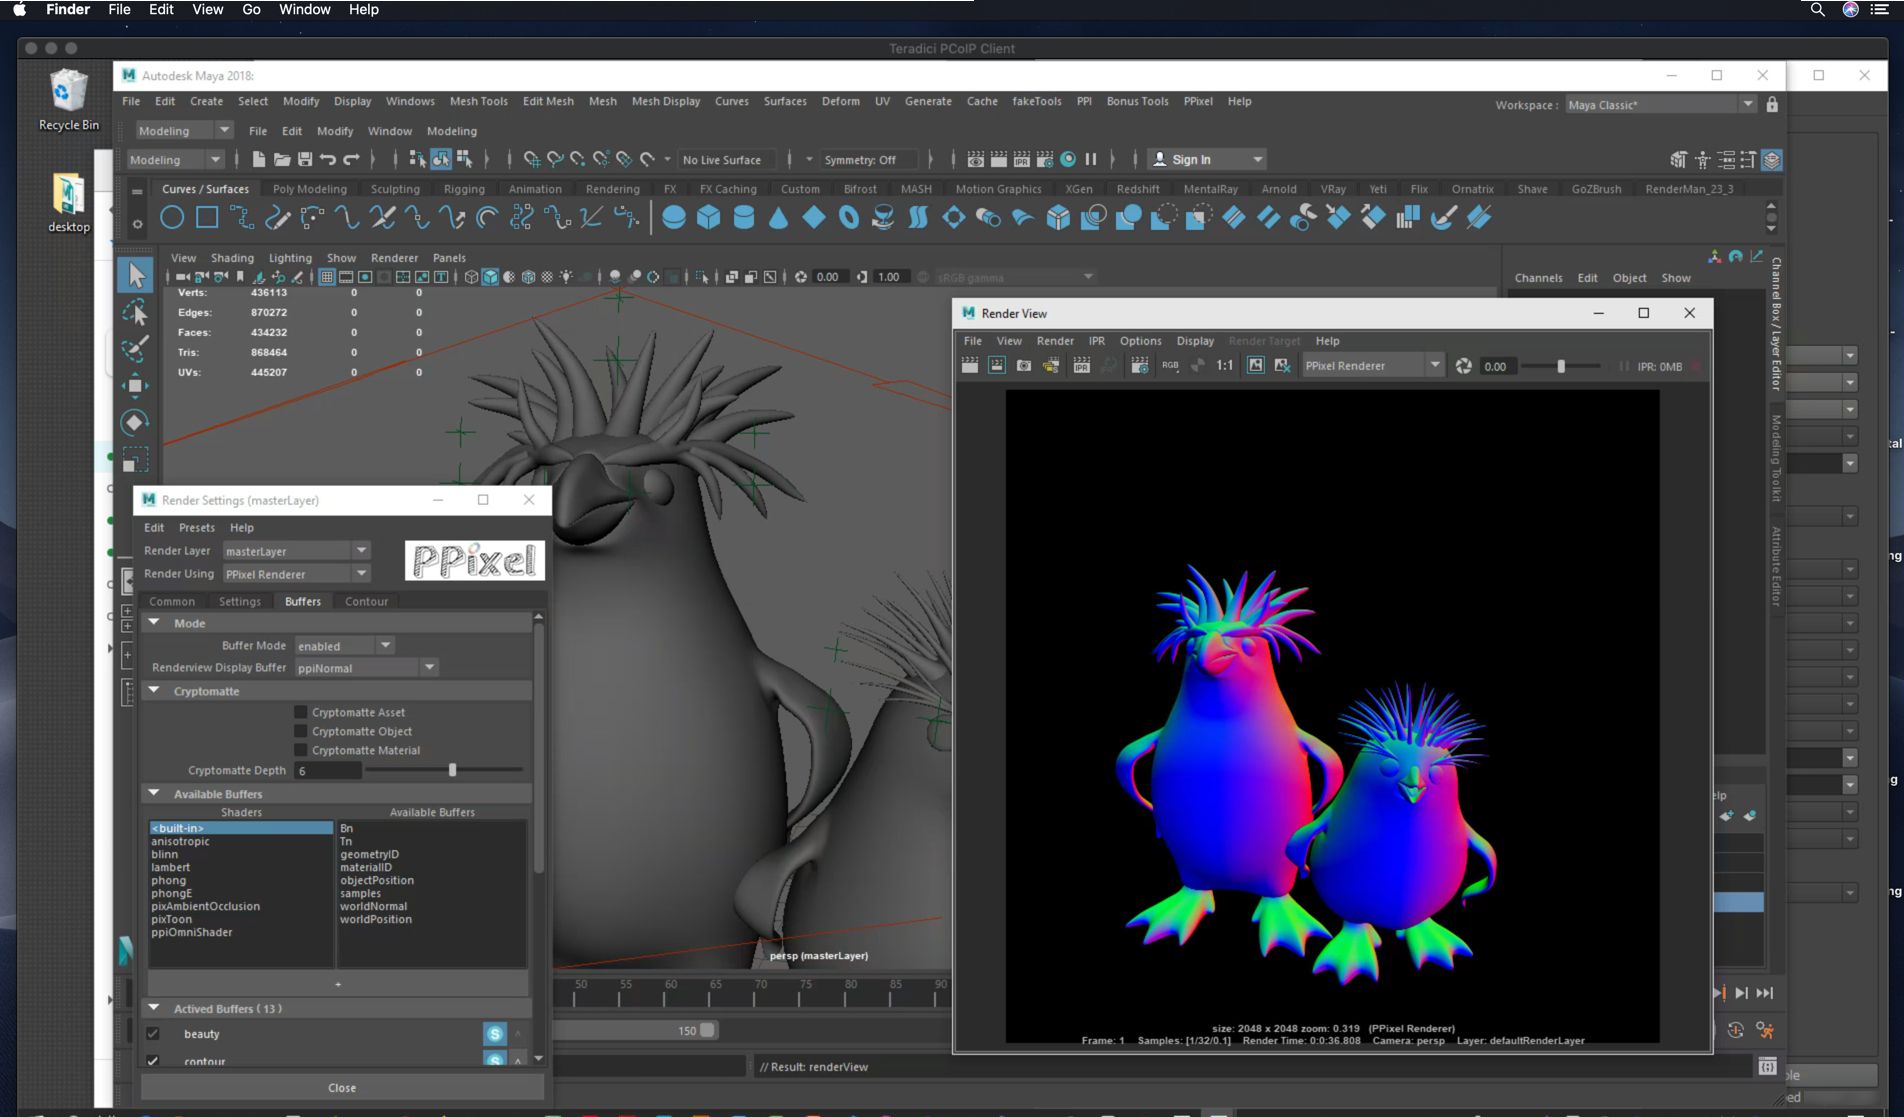Open the Recycle Bin desktop icon

(68, 100)
